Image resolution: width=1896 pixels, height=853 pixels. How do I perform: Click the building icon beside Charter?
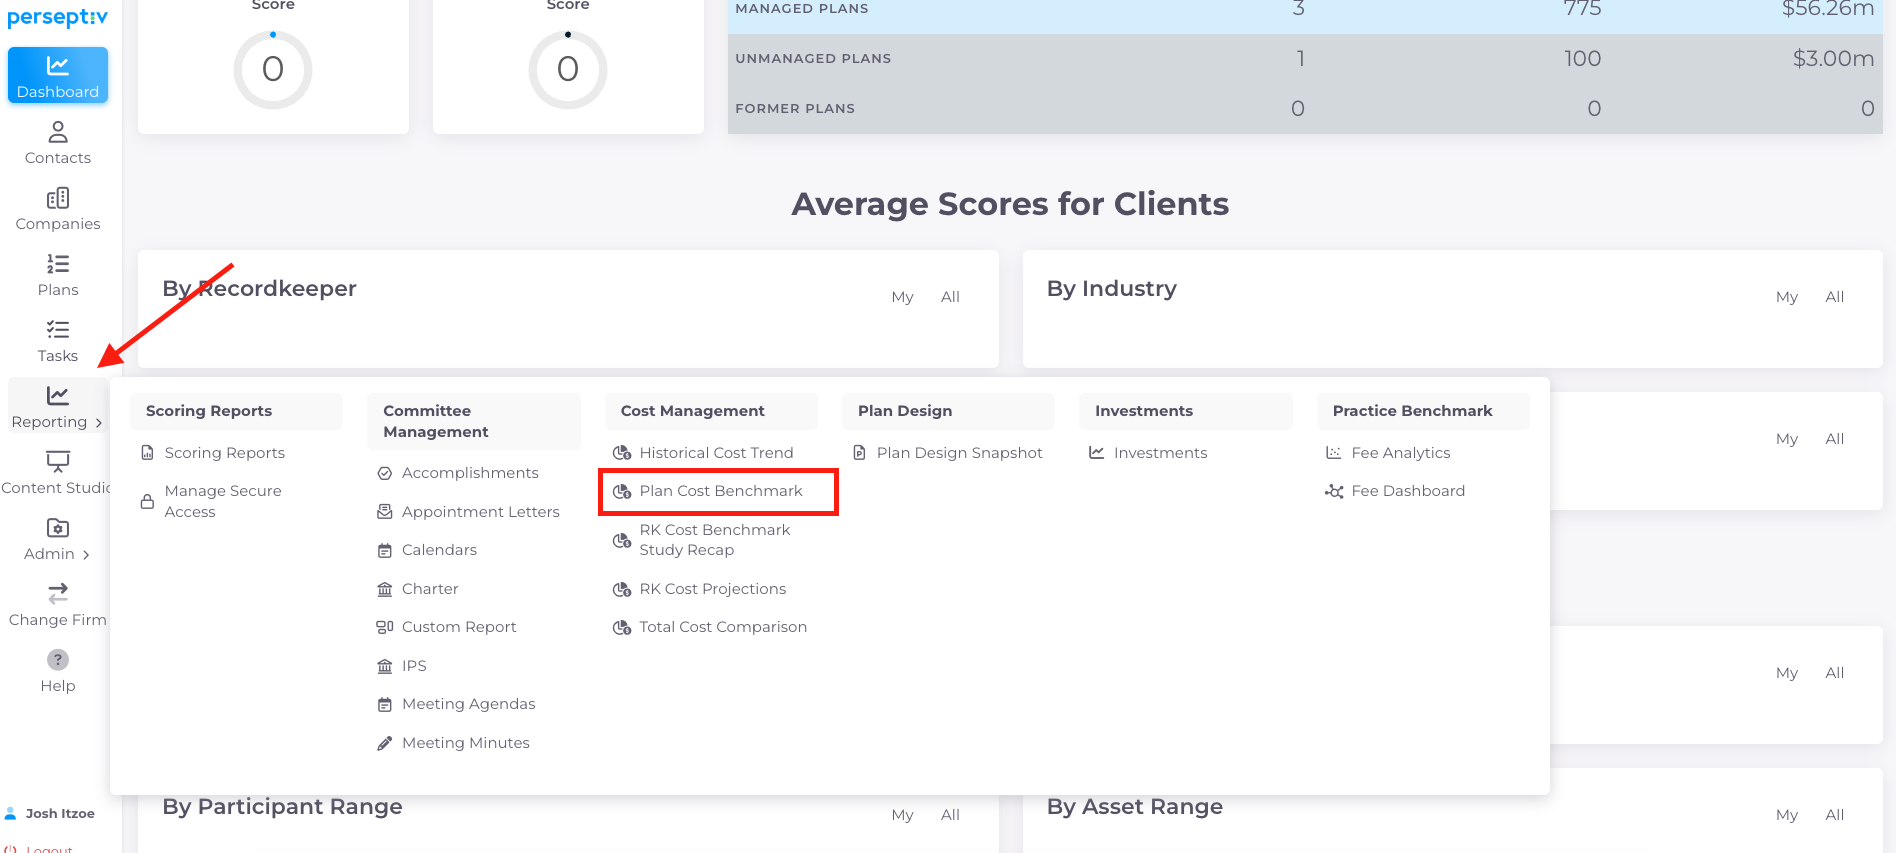click(x=385, y=589)
